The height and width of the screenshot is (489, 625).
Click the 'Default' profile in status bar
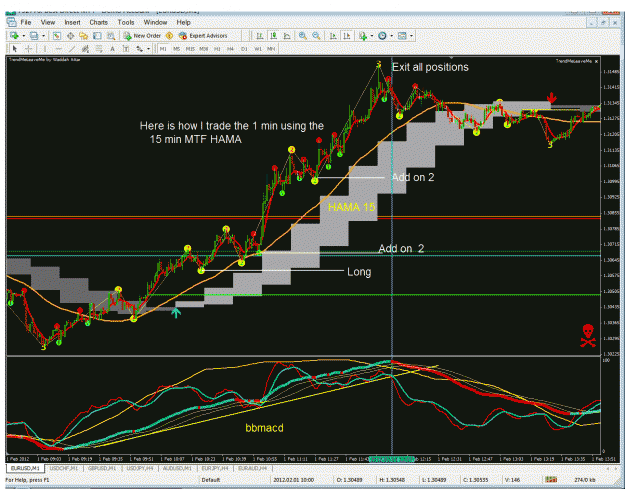pos(211,480)
